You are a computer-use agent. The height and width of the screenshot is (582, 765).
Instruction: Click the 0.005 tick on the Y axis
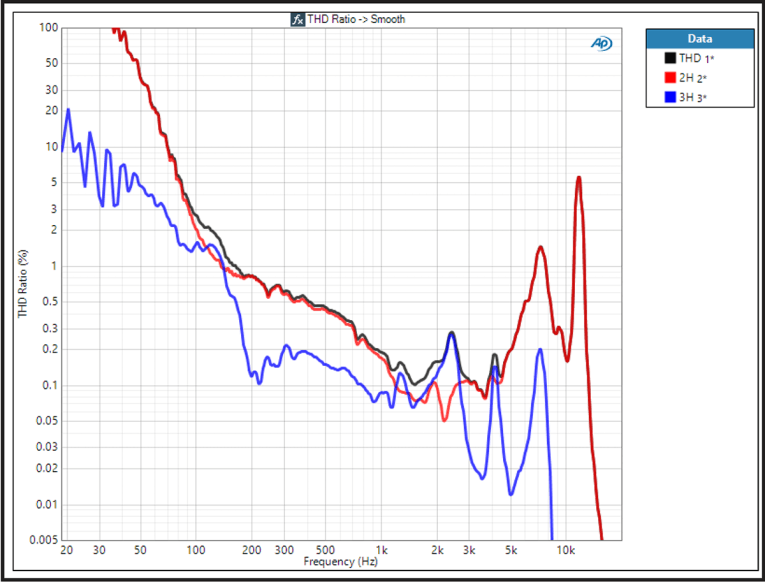[x=43, y=540]
